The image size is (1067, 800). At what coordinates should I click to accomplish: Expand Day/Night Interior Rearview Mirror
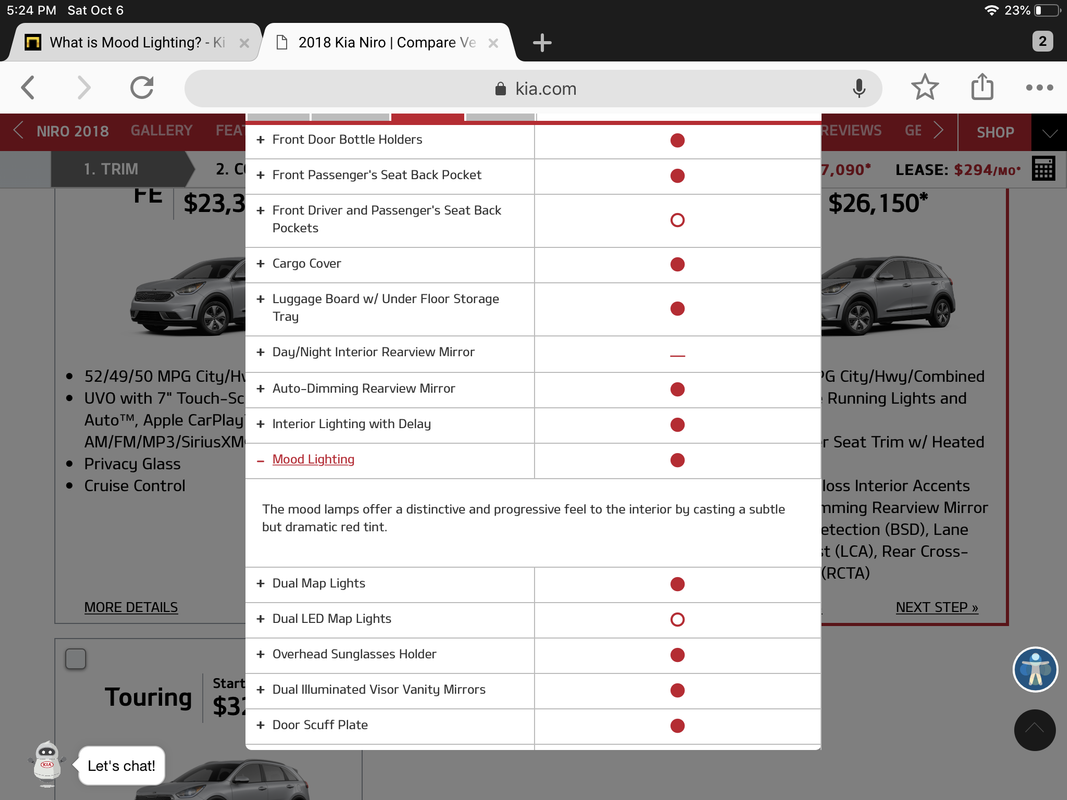coord(260,352)
